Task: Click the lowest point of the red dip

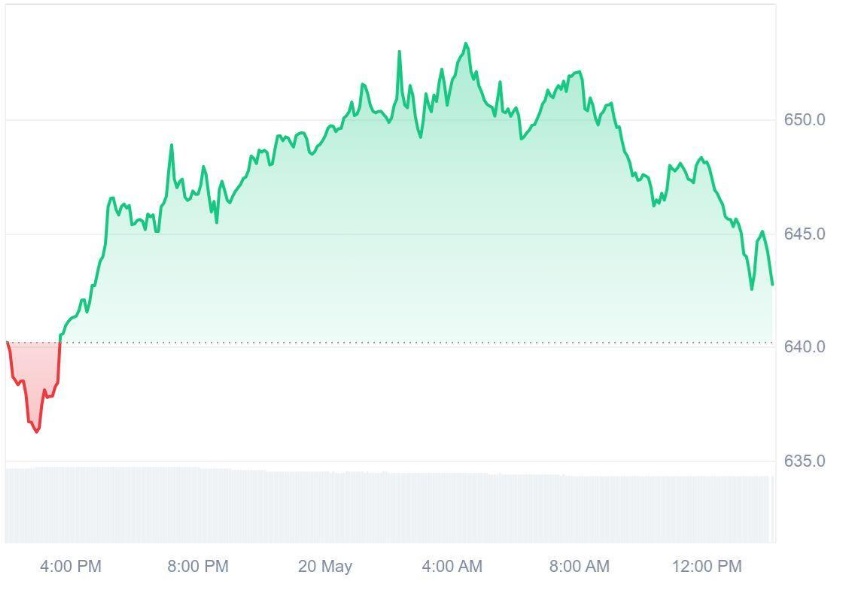Action: point(37,432)
